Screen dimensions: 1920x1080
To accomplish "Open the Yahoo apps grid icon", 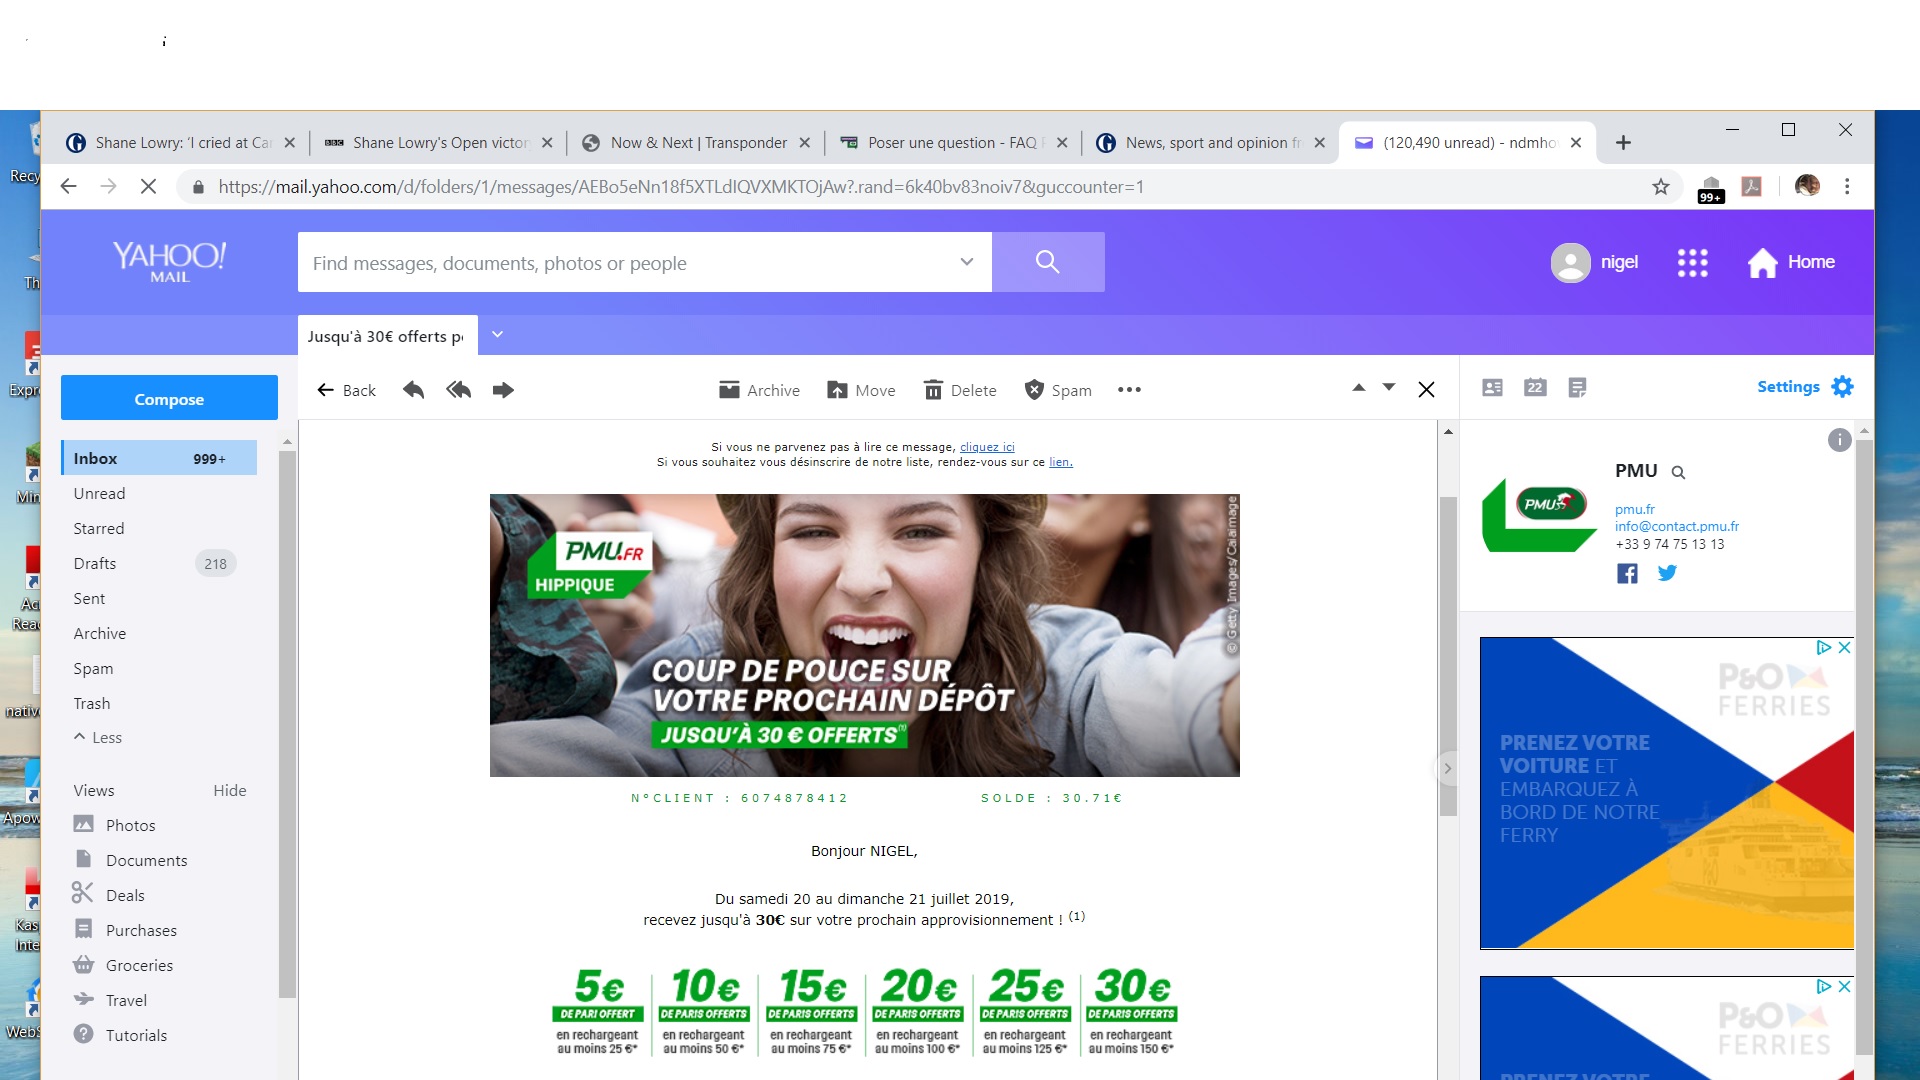I will click(x=1692, y=262).
